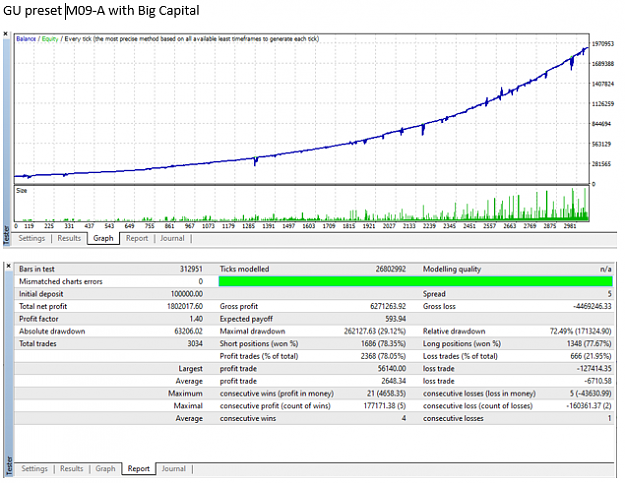
Task: Select Graph tab in upper Tester panel
Action: (x=103, y=238)
